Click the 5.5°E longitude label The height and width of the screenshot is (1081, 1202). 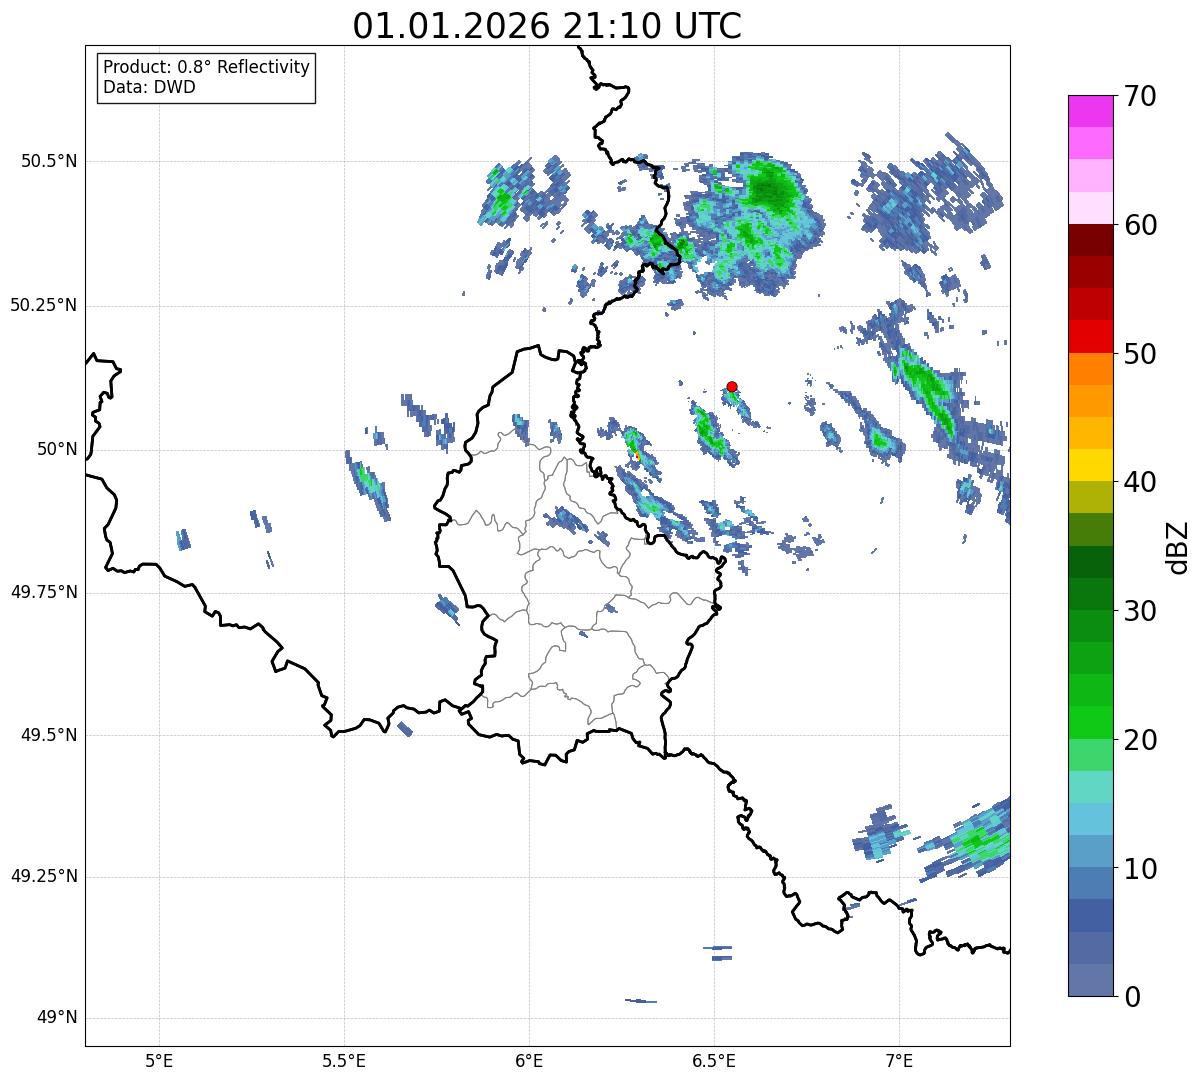tap(344, 1060)
